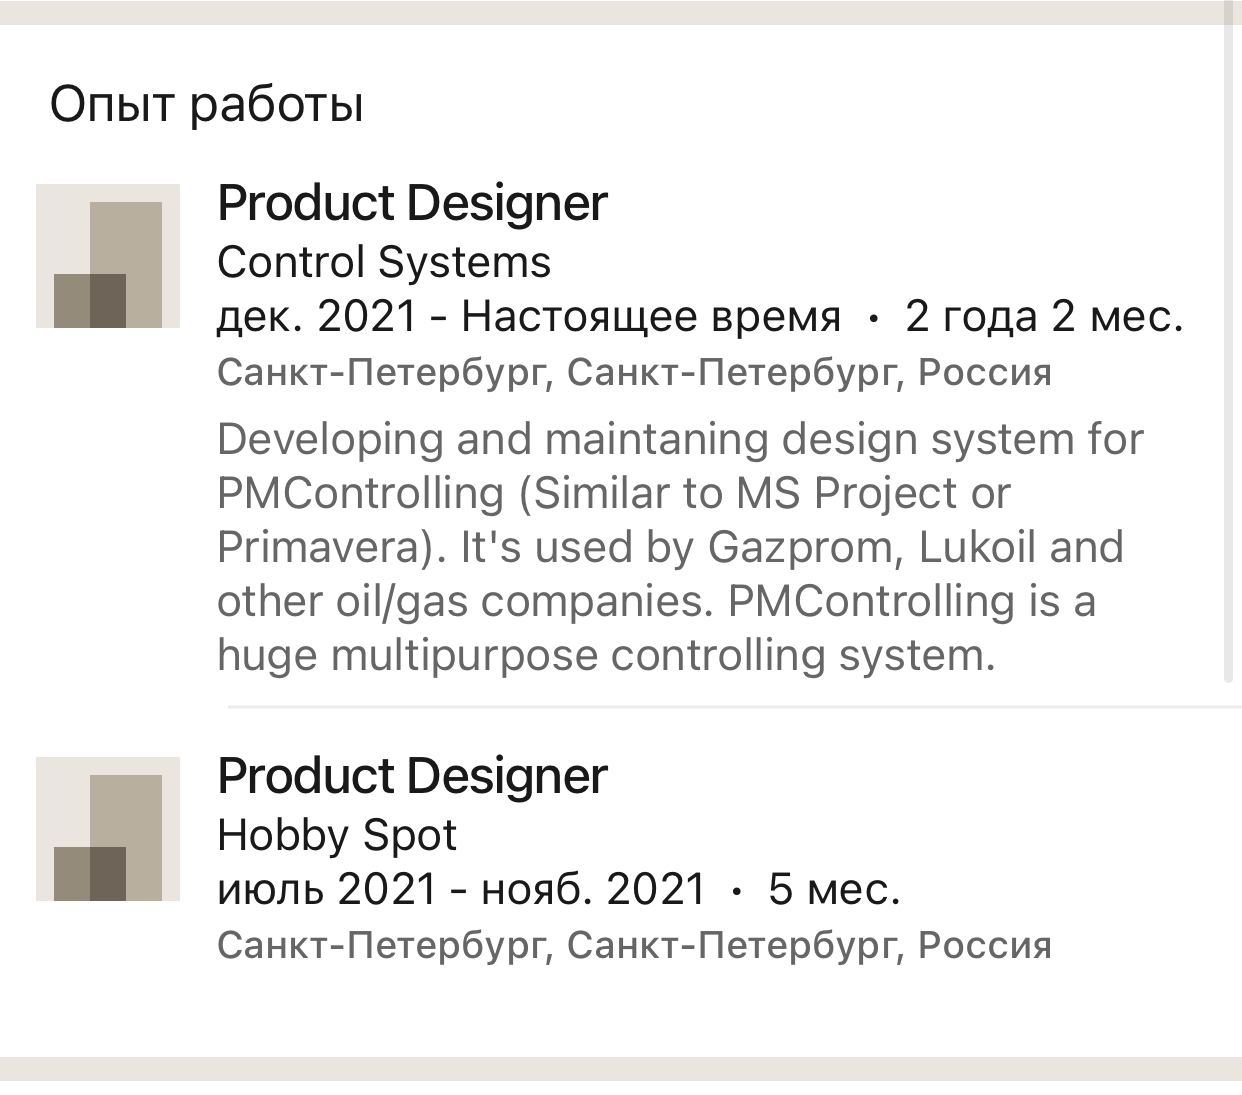This screenshot has height=1095, width=1242.
Task: Open the Product Designer title at Control Systems
Action: click(x=412, y=203)
